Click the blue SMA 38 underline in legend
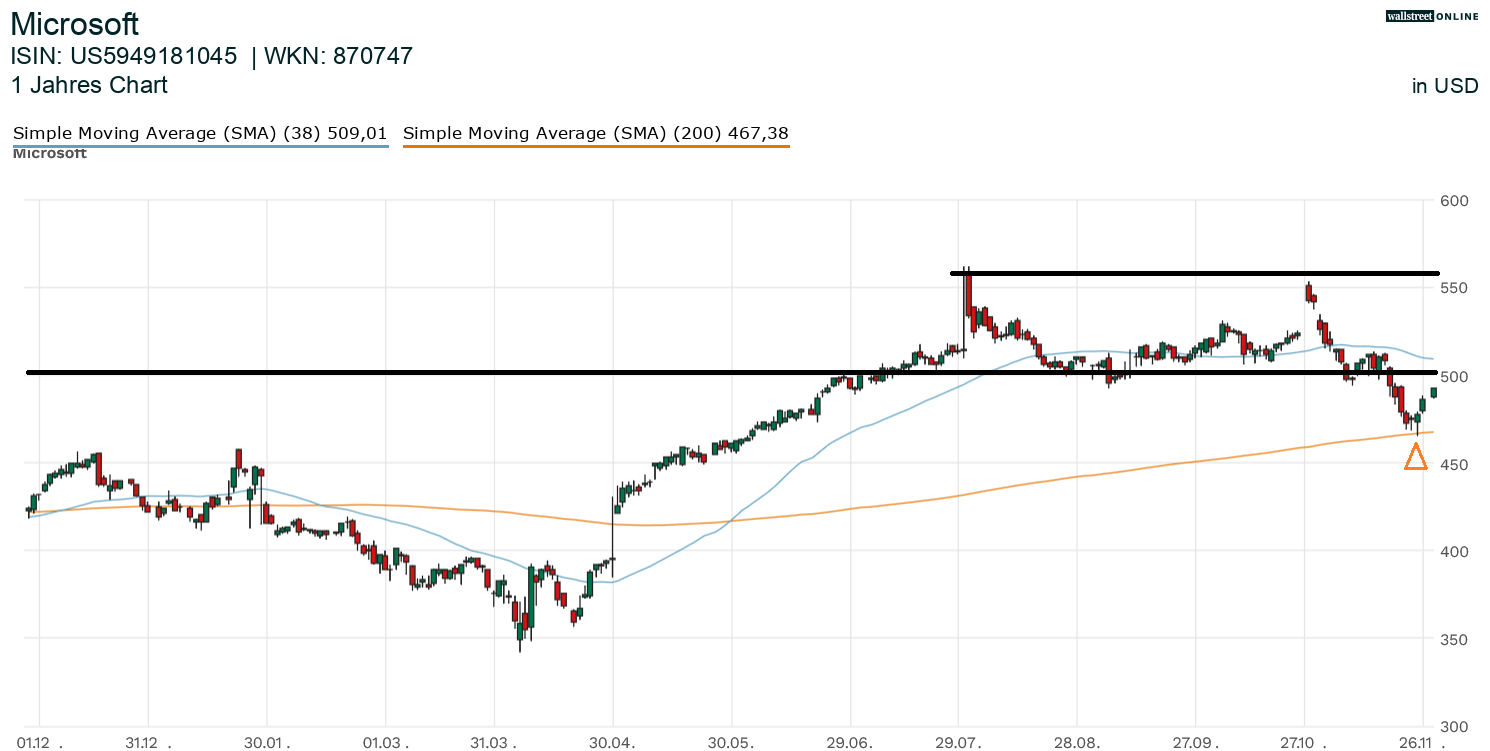The width and height of the screenshot is (1490, 751). pos(200,147)
